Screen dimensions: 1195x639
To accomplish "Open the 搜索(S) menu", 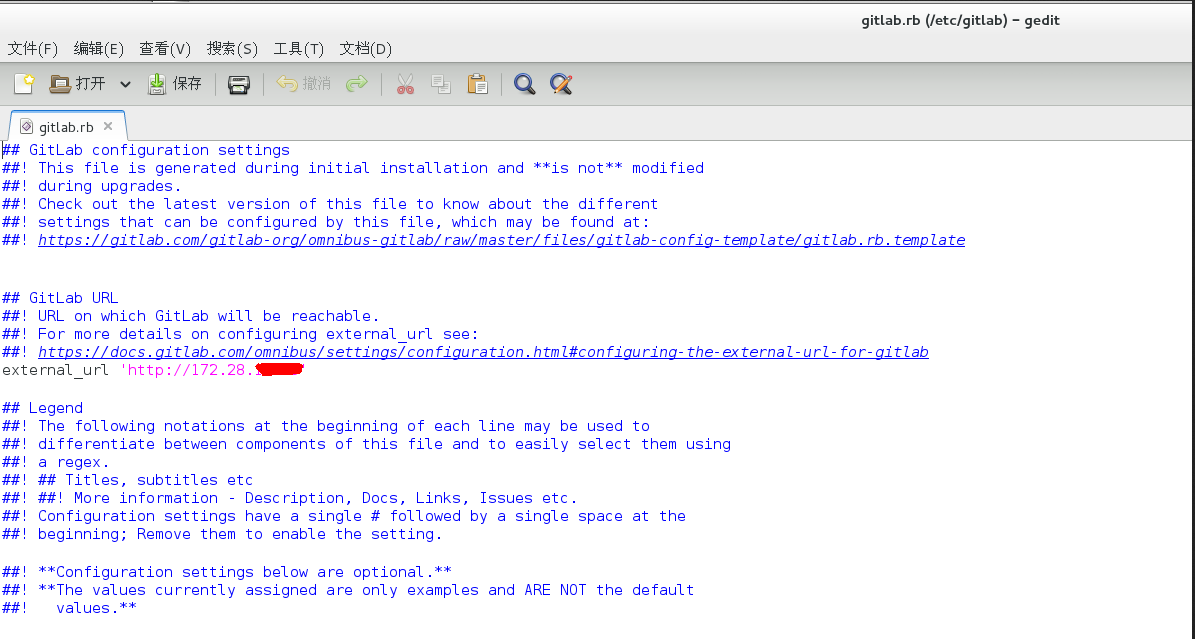I will (x=232, y=49).
